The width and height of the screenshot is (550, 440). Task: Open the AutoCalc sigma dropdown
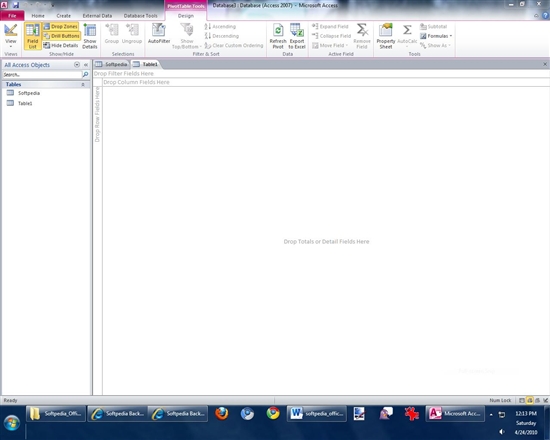coord(407,36)
